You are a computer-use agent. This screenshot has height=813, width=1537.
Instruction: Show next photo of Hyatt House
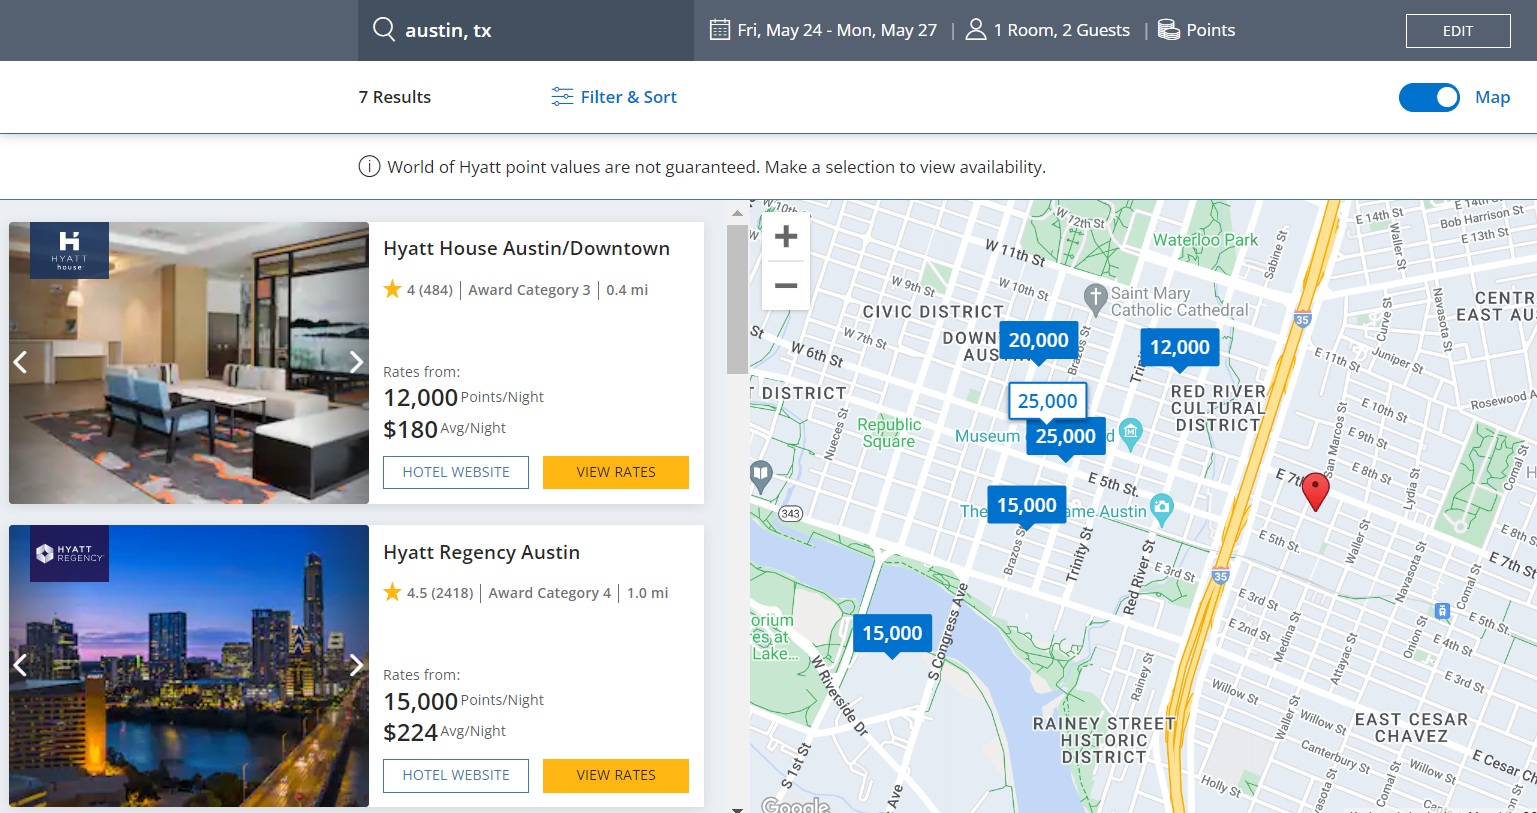pos(355,362)
